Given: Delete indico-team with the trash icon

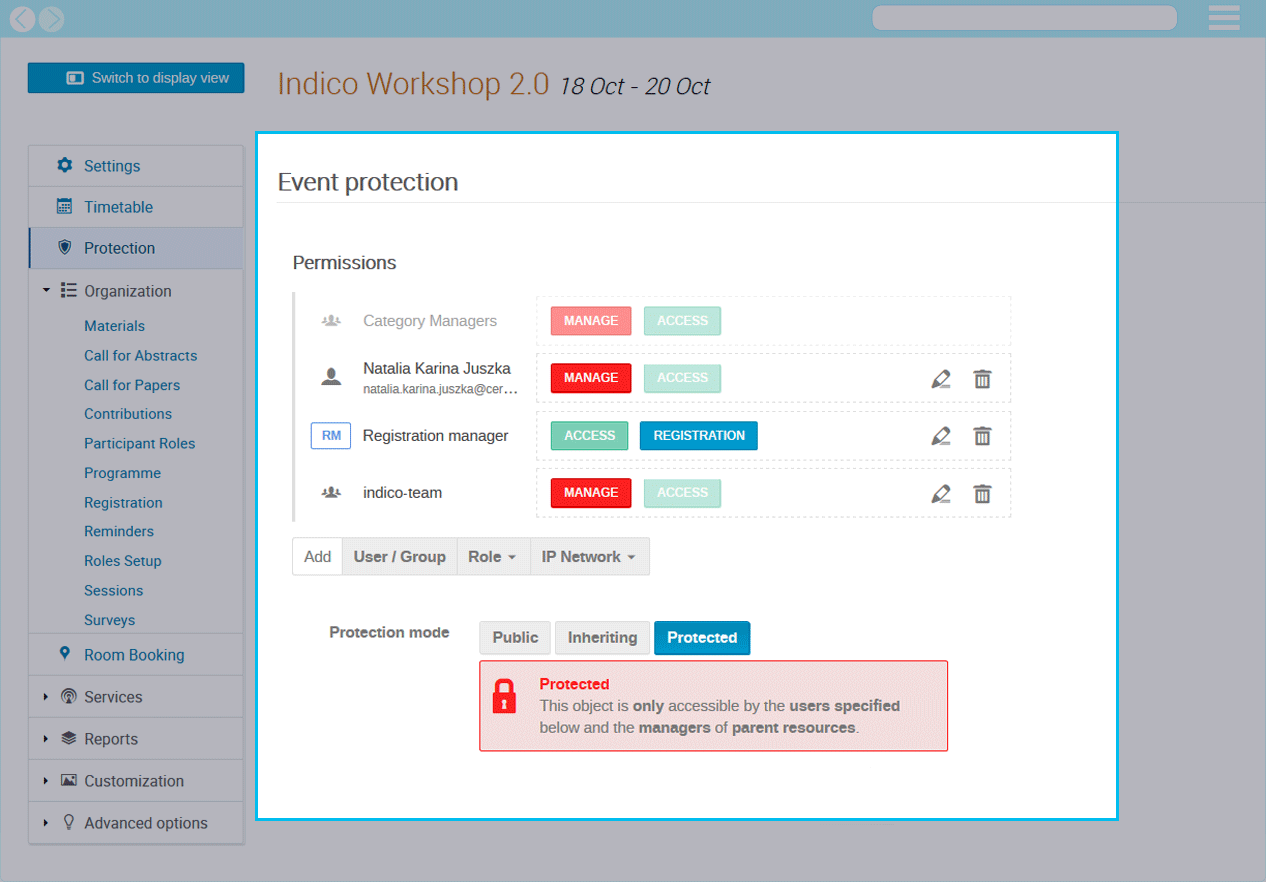Looking at the screenshot, I should coord(983,494).
